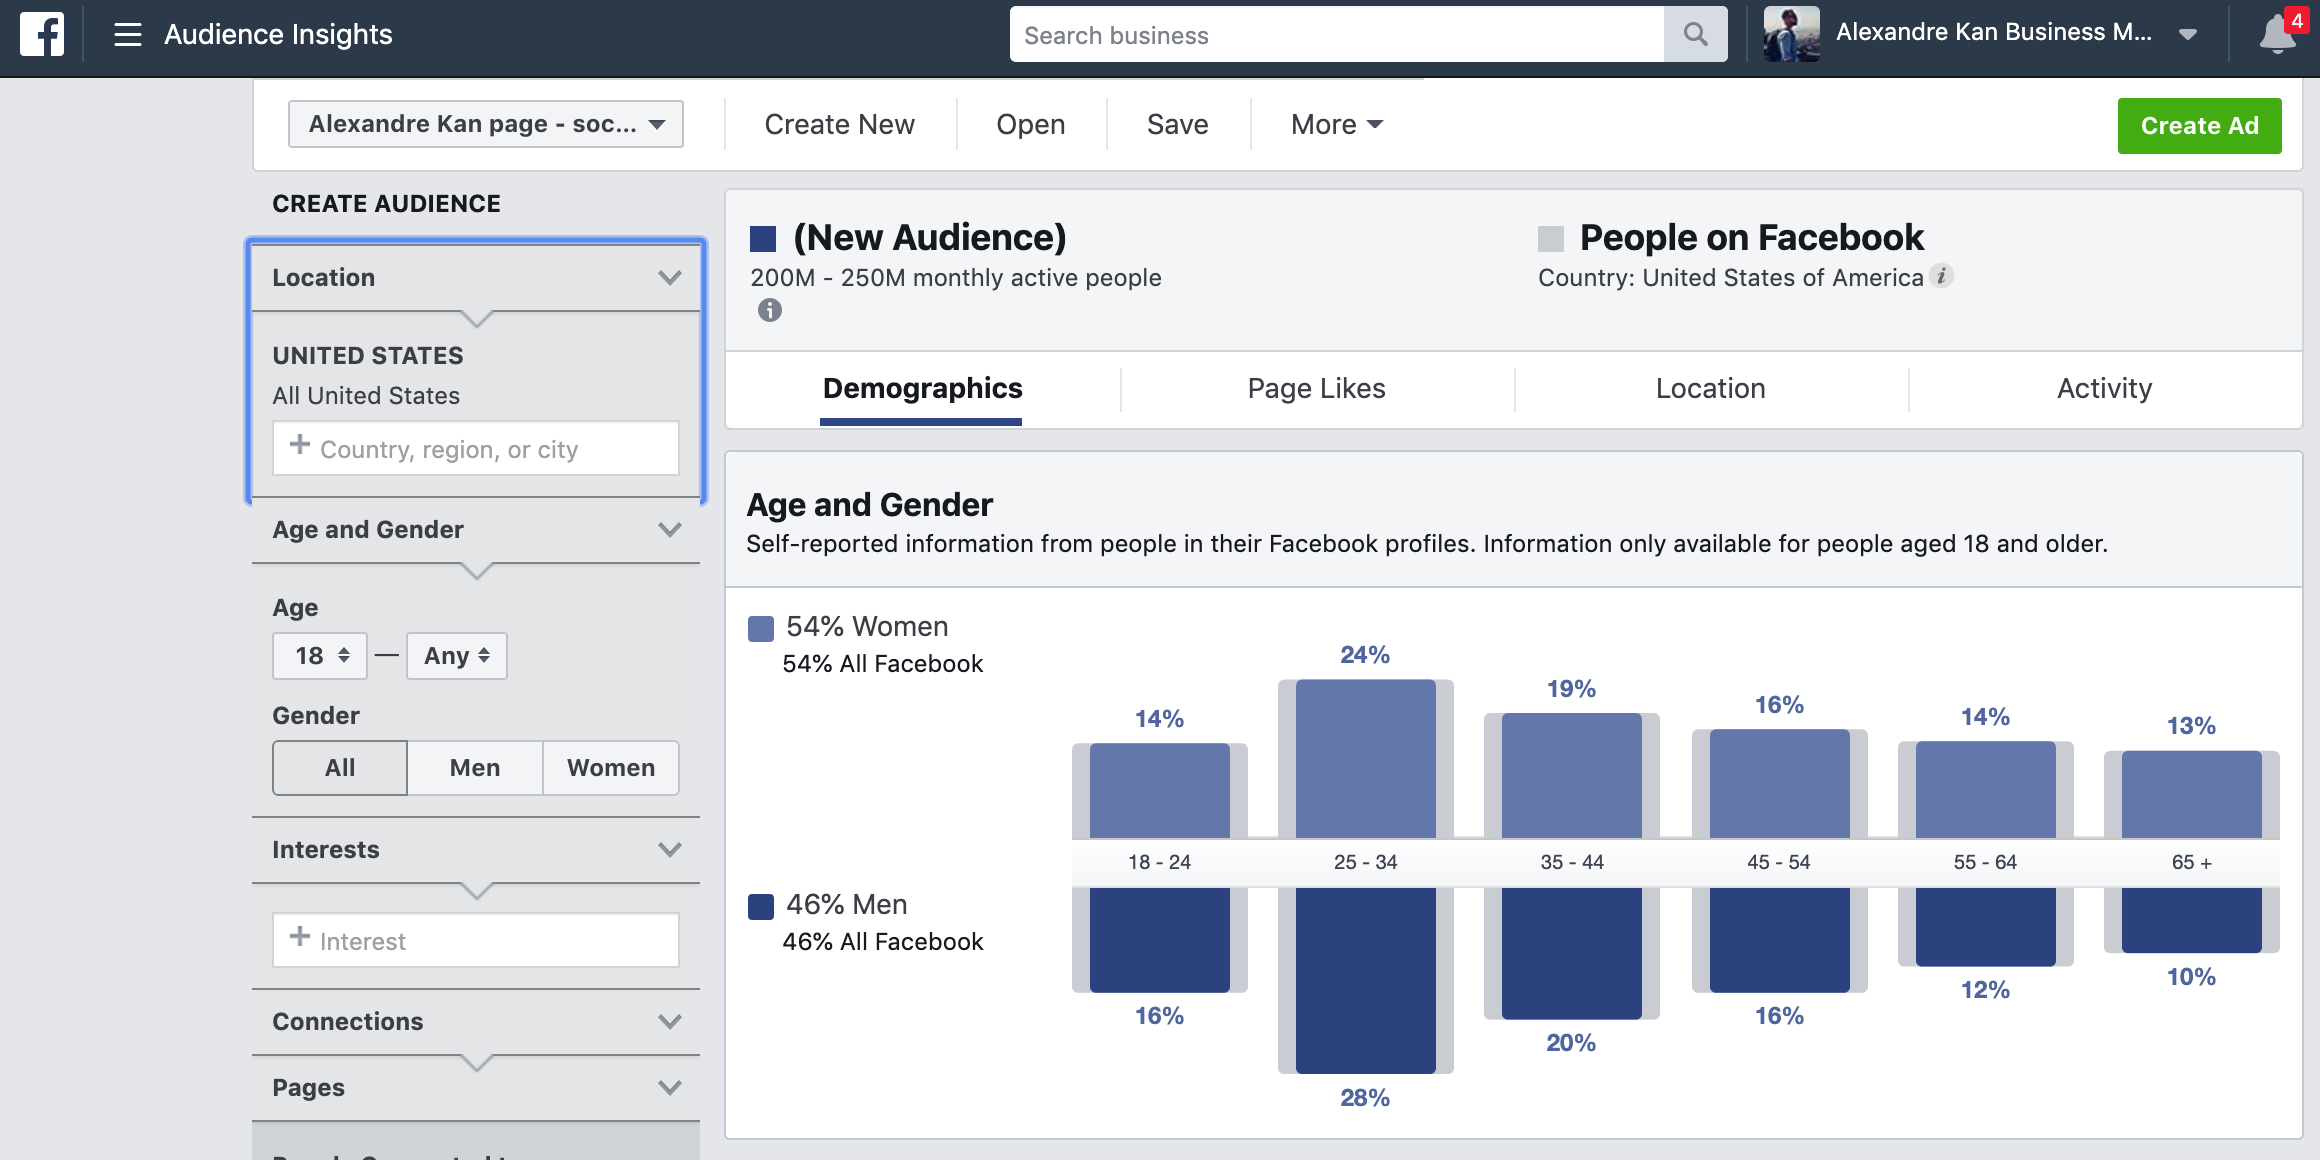Click the plus icon in Interest field

(299, 940)
